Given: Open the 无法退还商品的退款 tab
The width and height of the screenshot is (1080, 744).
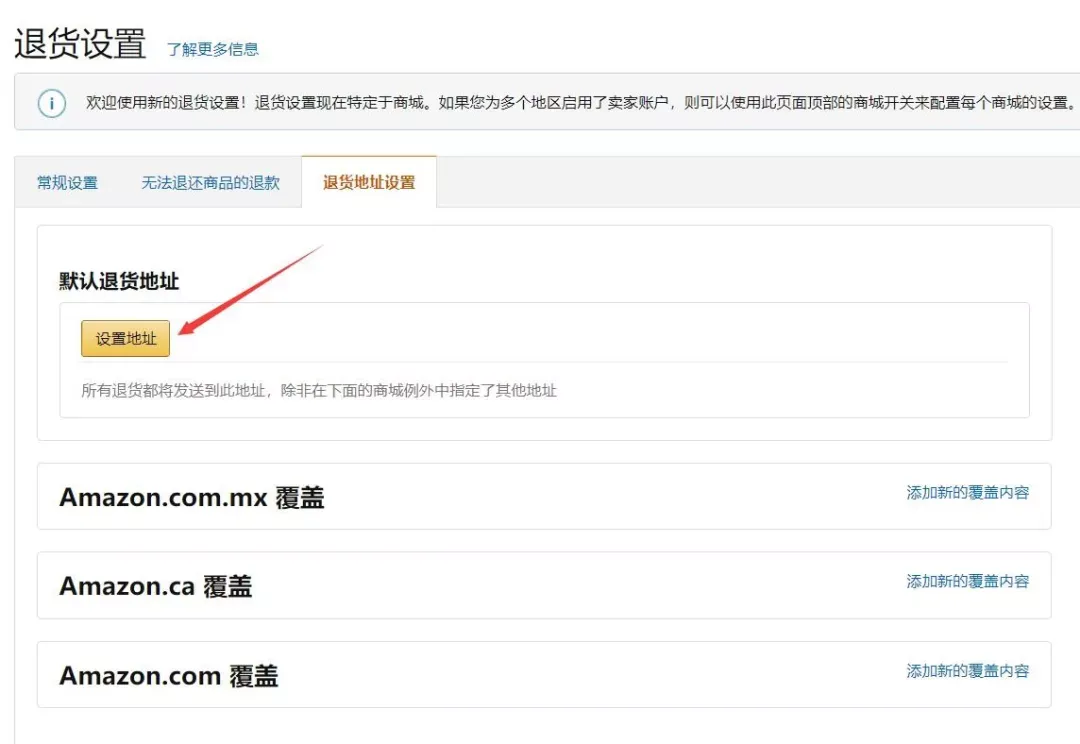Looking at the screenshot, I should pos(210,183).
